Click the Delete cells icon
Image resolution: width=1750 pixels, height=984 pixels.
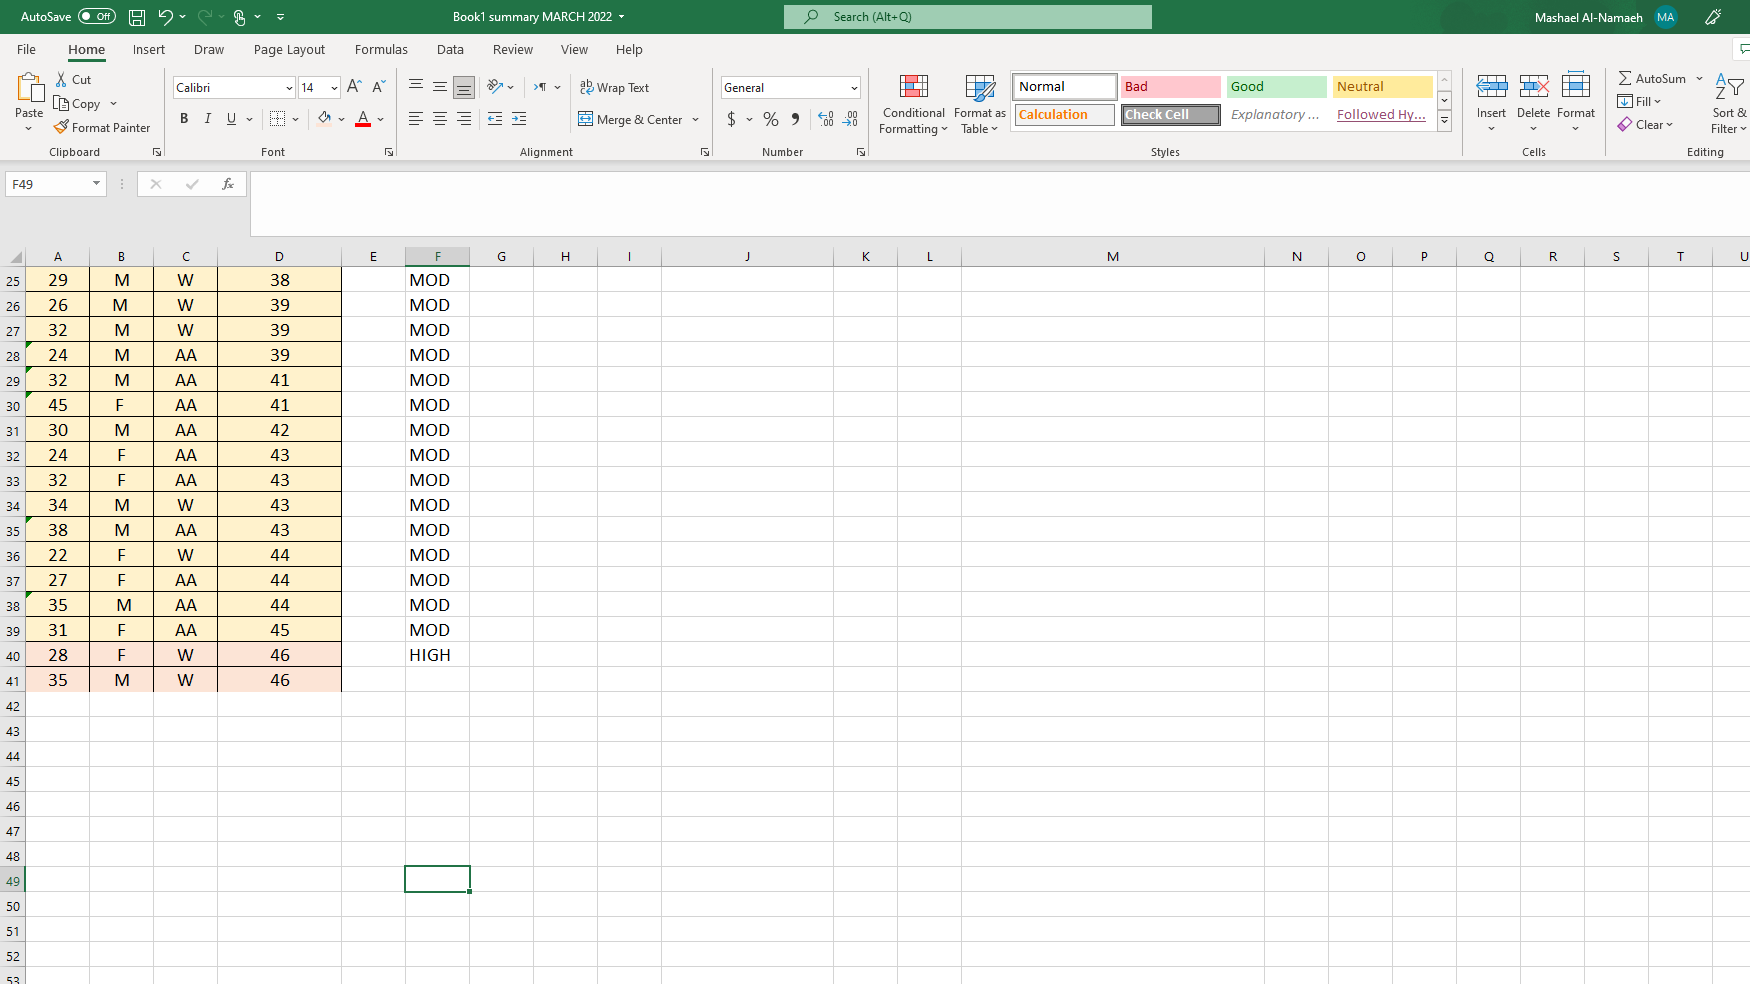click(x=1533, y=88)
